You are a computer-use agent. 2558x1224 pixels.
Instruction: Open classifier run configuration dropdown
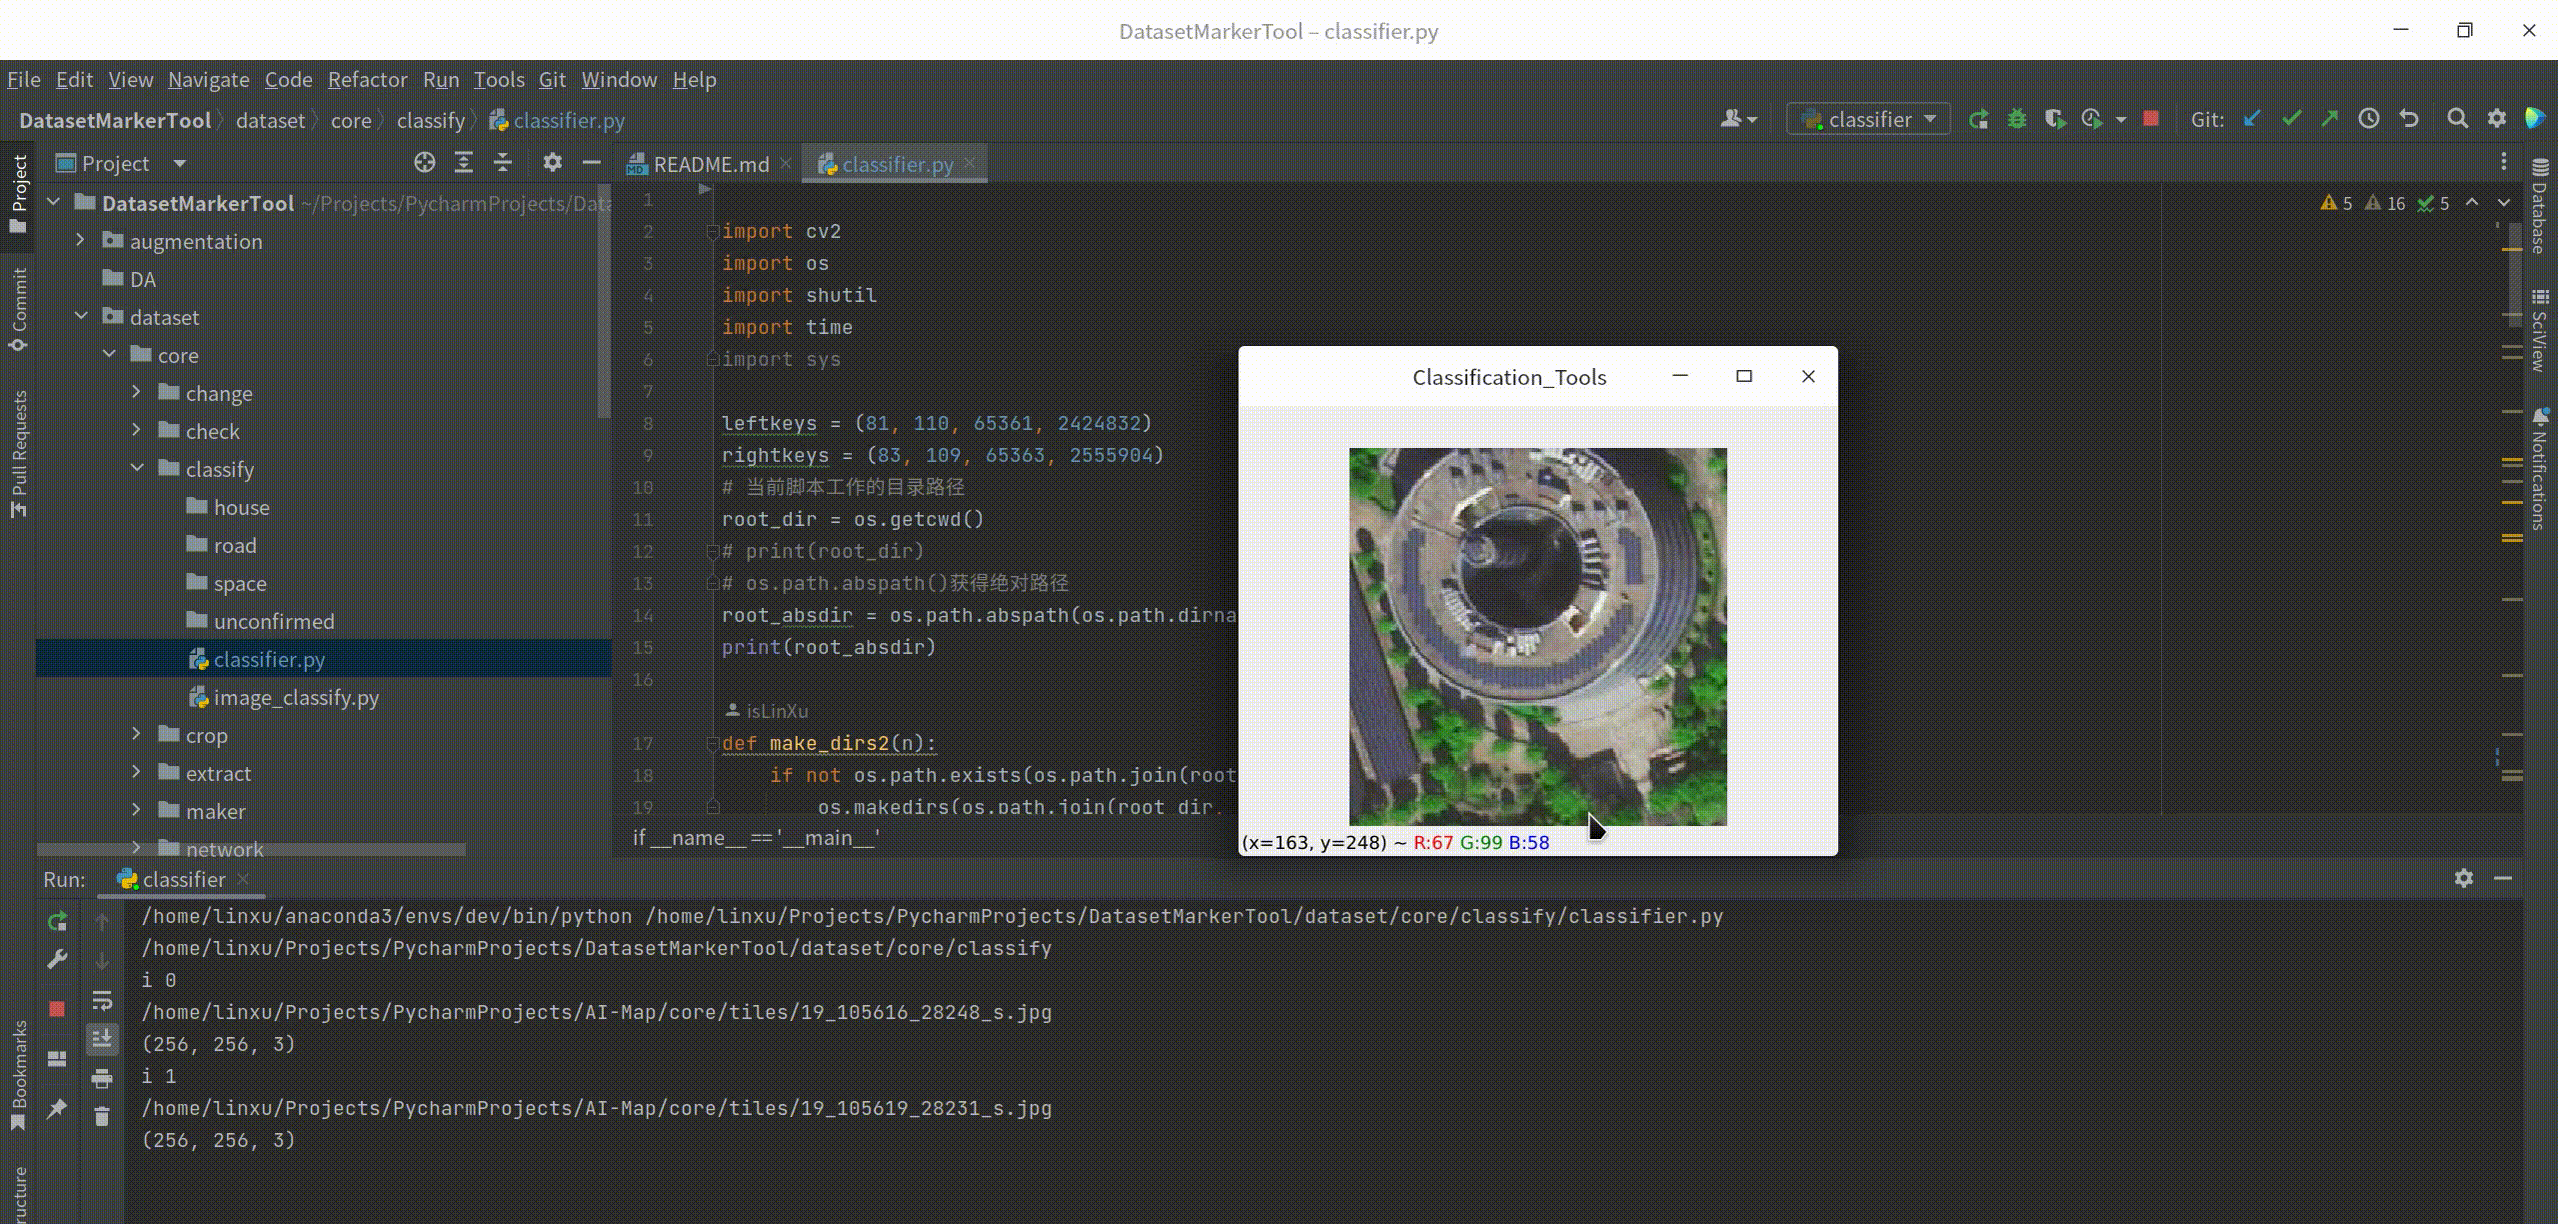coord(1868,119)
